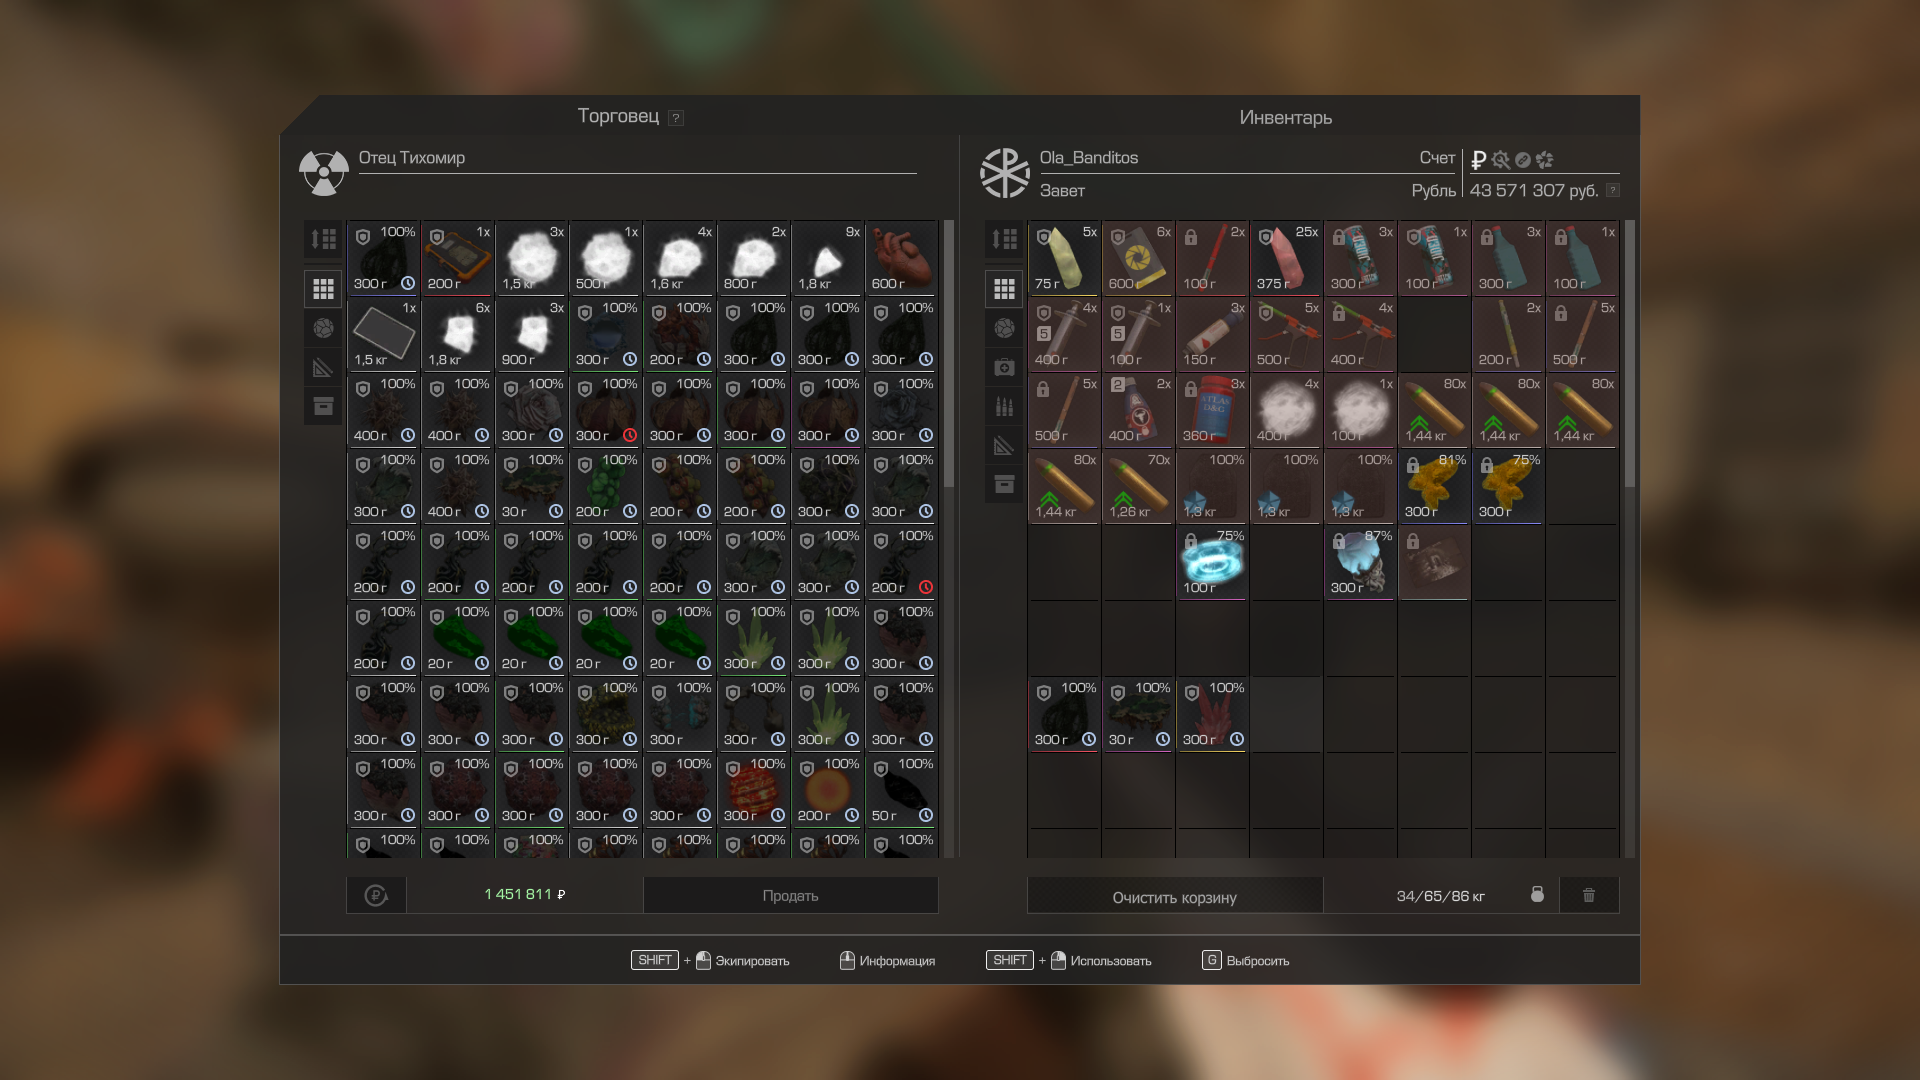
Task: Select the 150 г tube item 3x
Action: tap(1212, 334)
